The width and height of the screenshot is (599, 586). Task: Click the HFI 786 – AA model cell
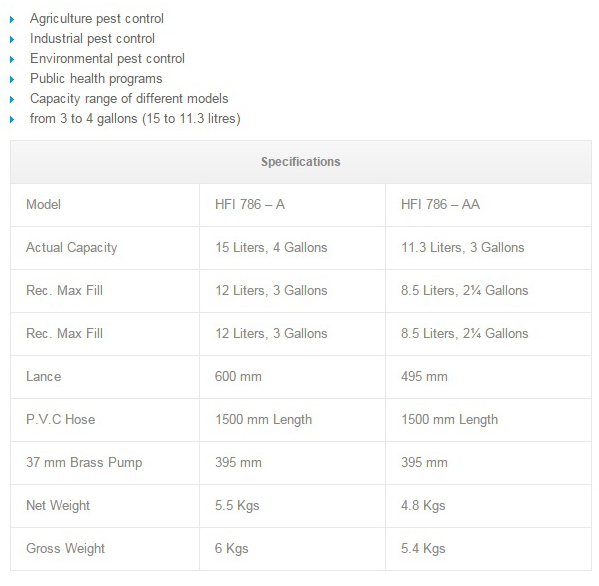coord(488,205)
